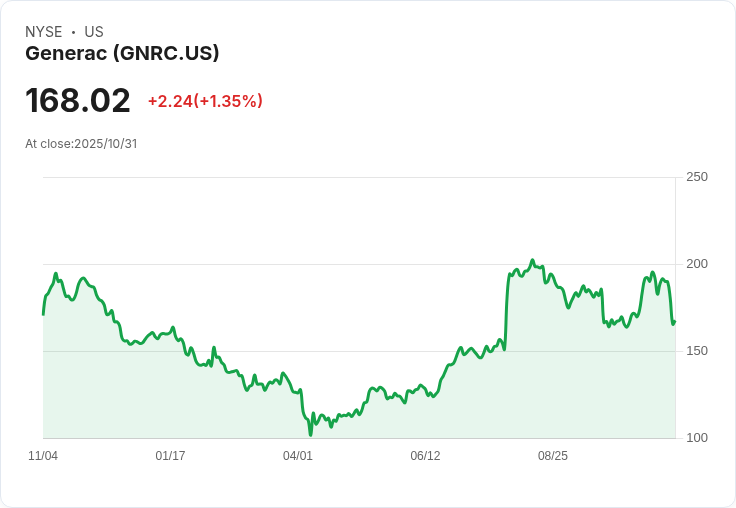Click the NYSE exchange label
The height and width of the screenshot is (508, 736).
point(44,32)
